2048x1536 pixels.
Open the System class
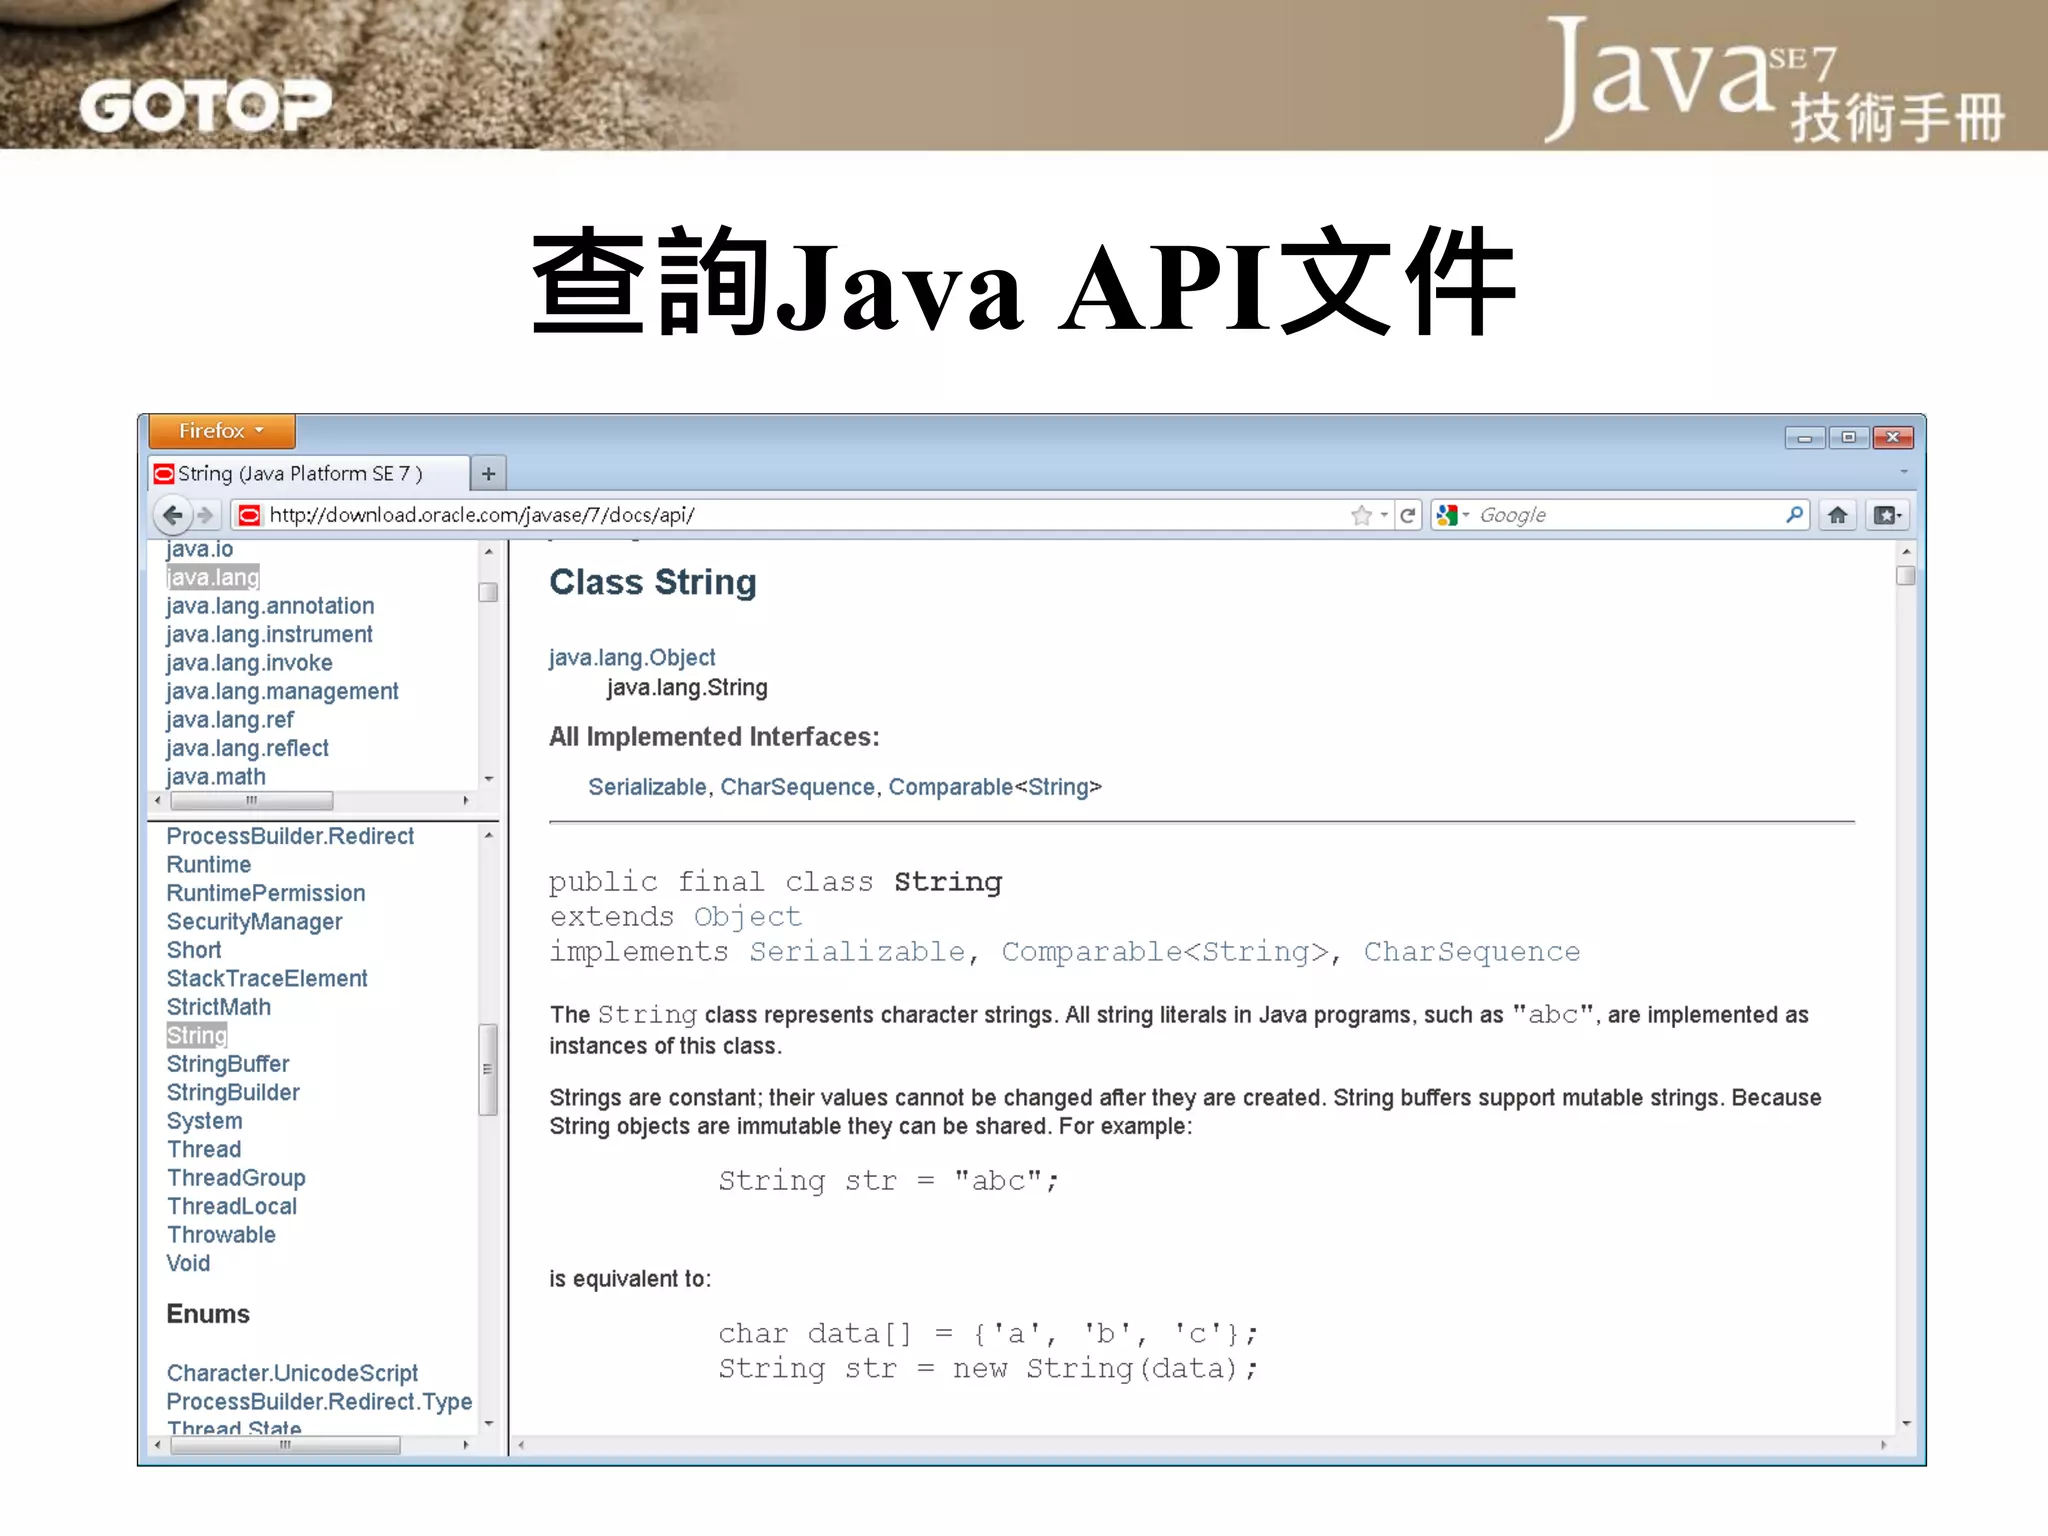204,1121
